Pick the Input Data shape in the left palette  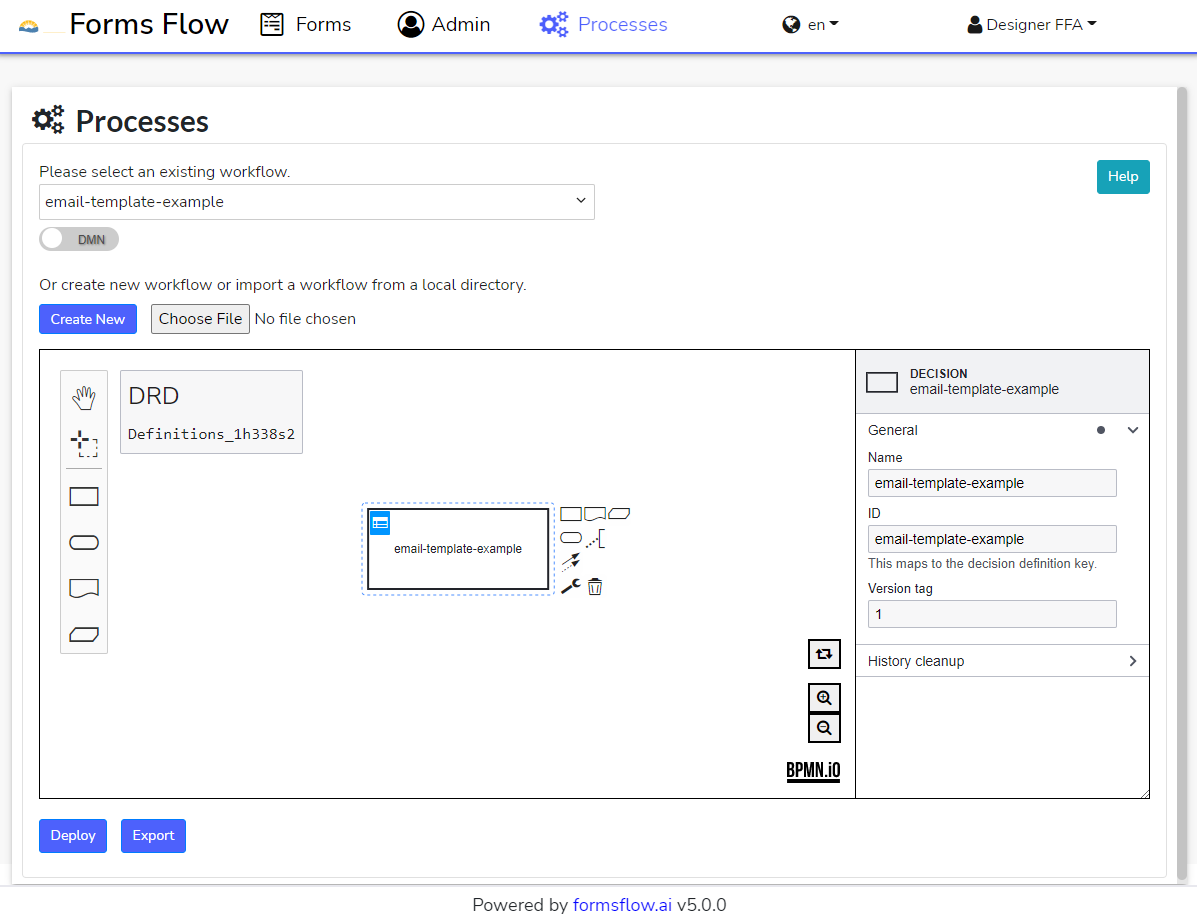84,542
